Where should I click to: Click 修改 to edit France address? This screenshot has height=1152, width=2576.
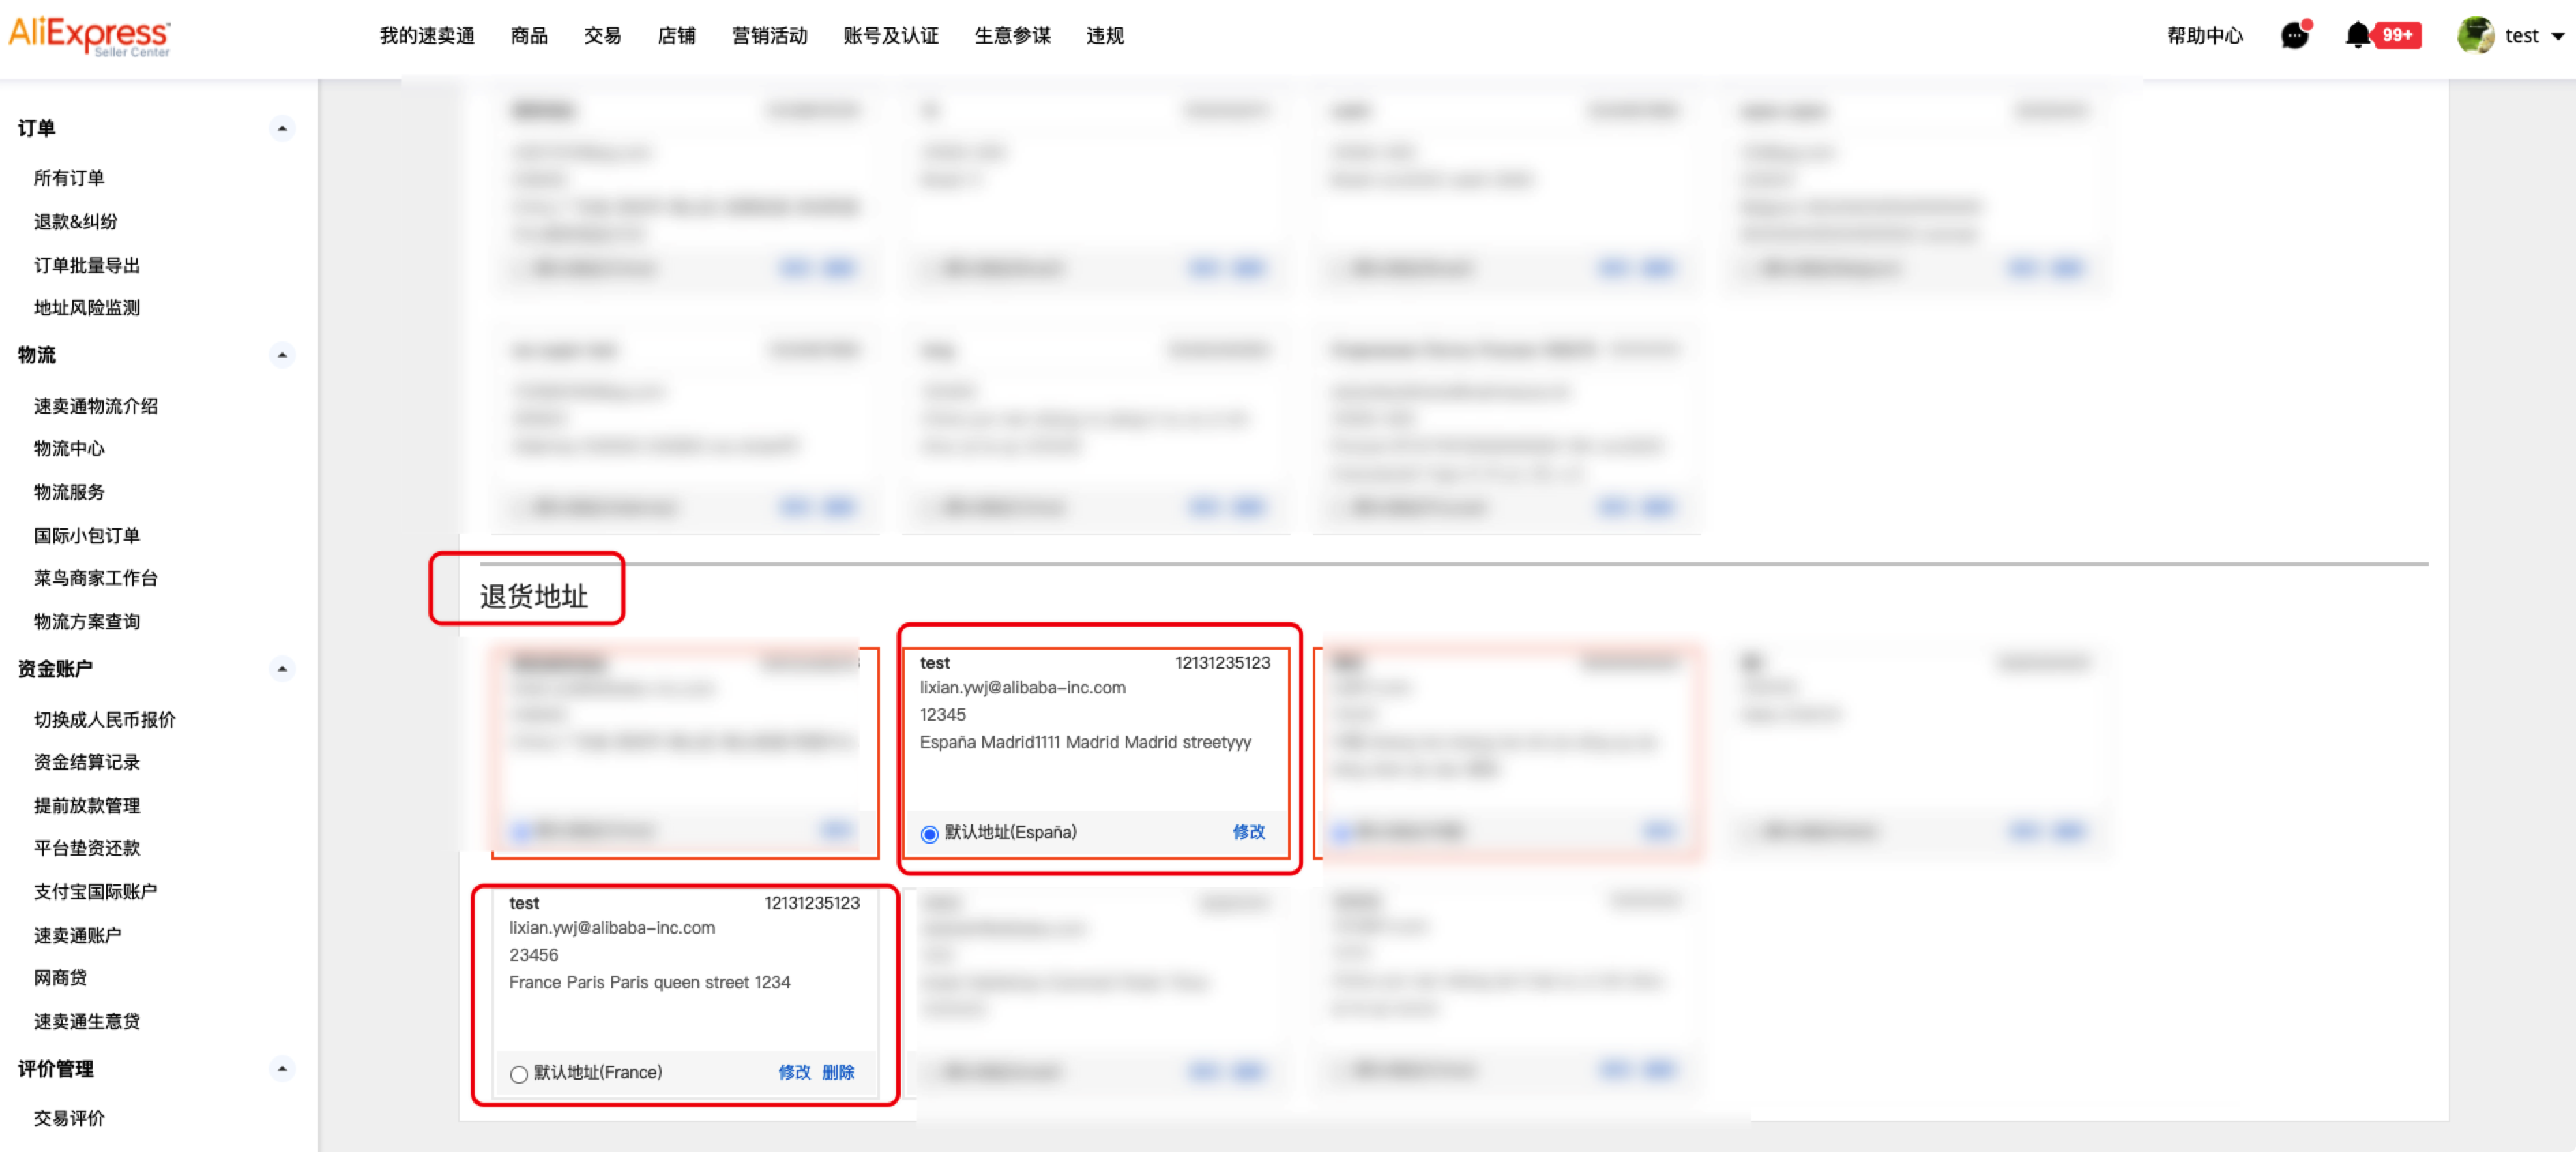pos(790,1071)
